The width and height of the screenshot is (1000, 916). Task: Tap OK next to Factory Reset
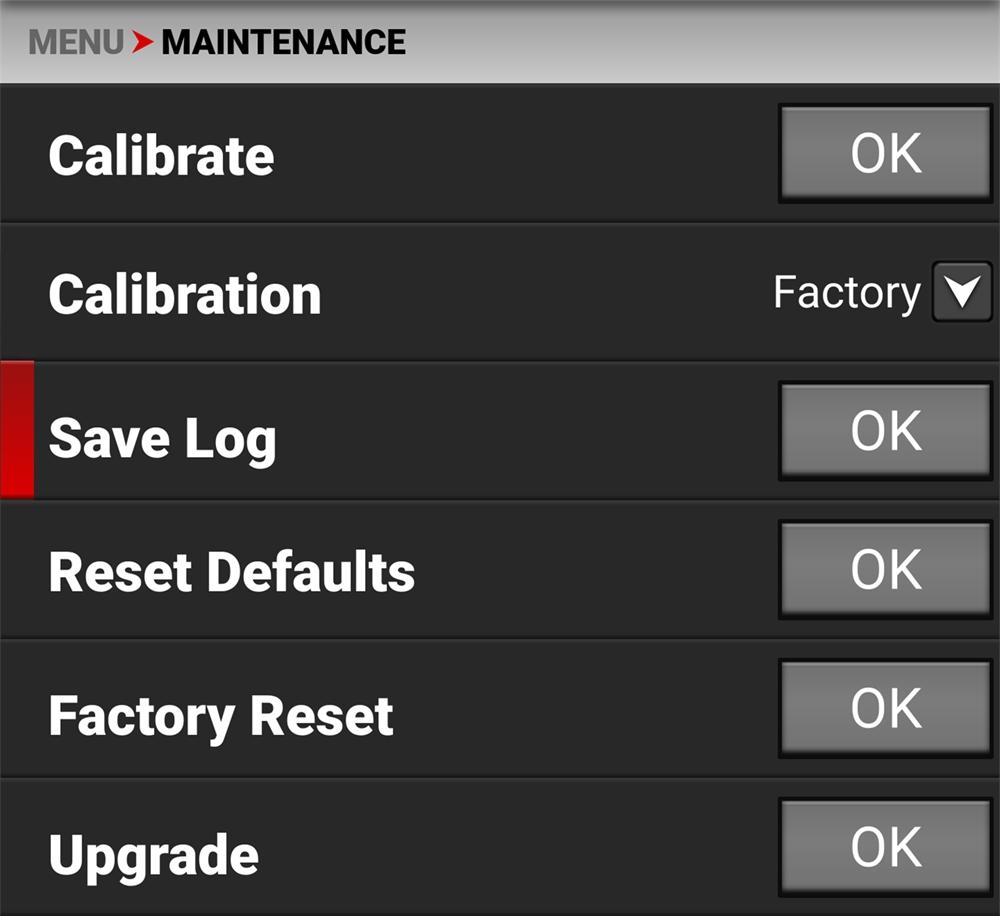tap(885, 708)
